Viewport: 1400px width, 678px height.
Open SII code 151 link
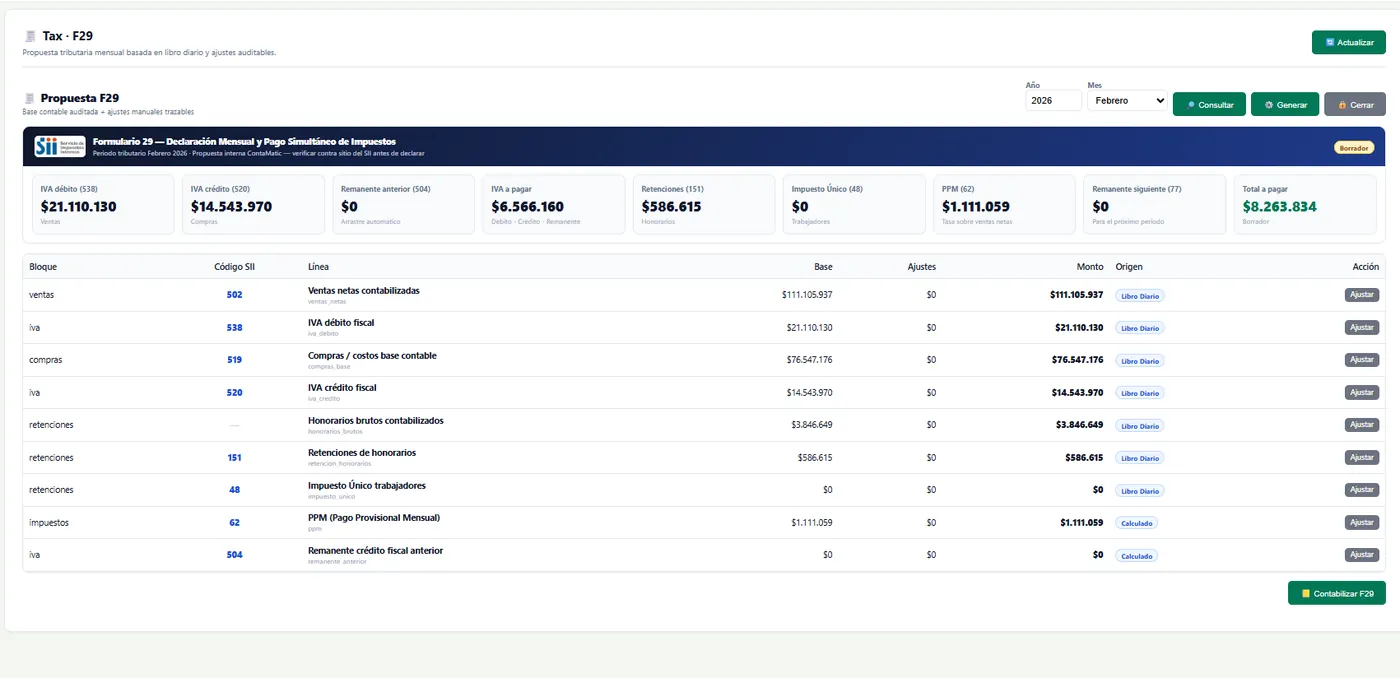234,458
